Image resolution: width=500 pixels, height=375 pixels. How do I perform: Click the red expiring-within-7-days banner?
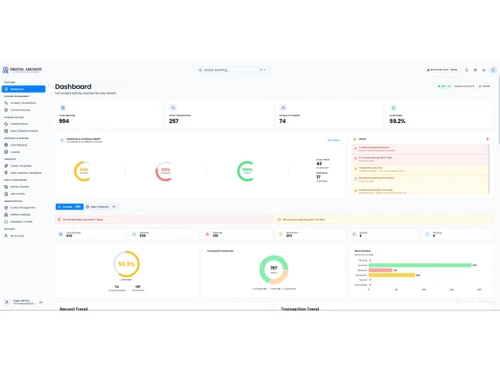pyautogui.click(x=164, y=220)
